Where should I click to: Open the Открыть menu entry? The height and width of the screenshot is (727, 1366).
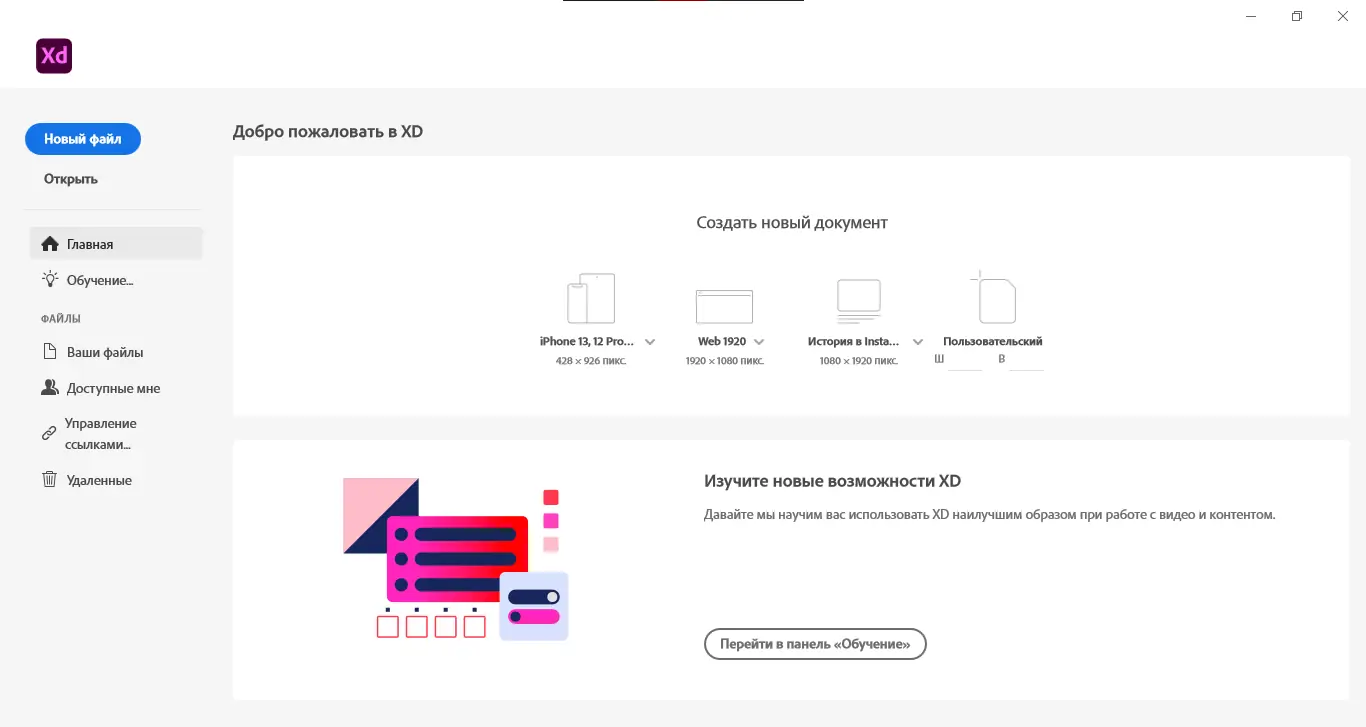(x=70, y=178)
